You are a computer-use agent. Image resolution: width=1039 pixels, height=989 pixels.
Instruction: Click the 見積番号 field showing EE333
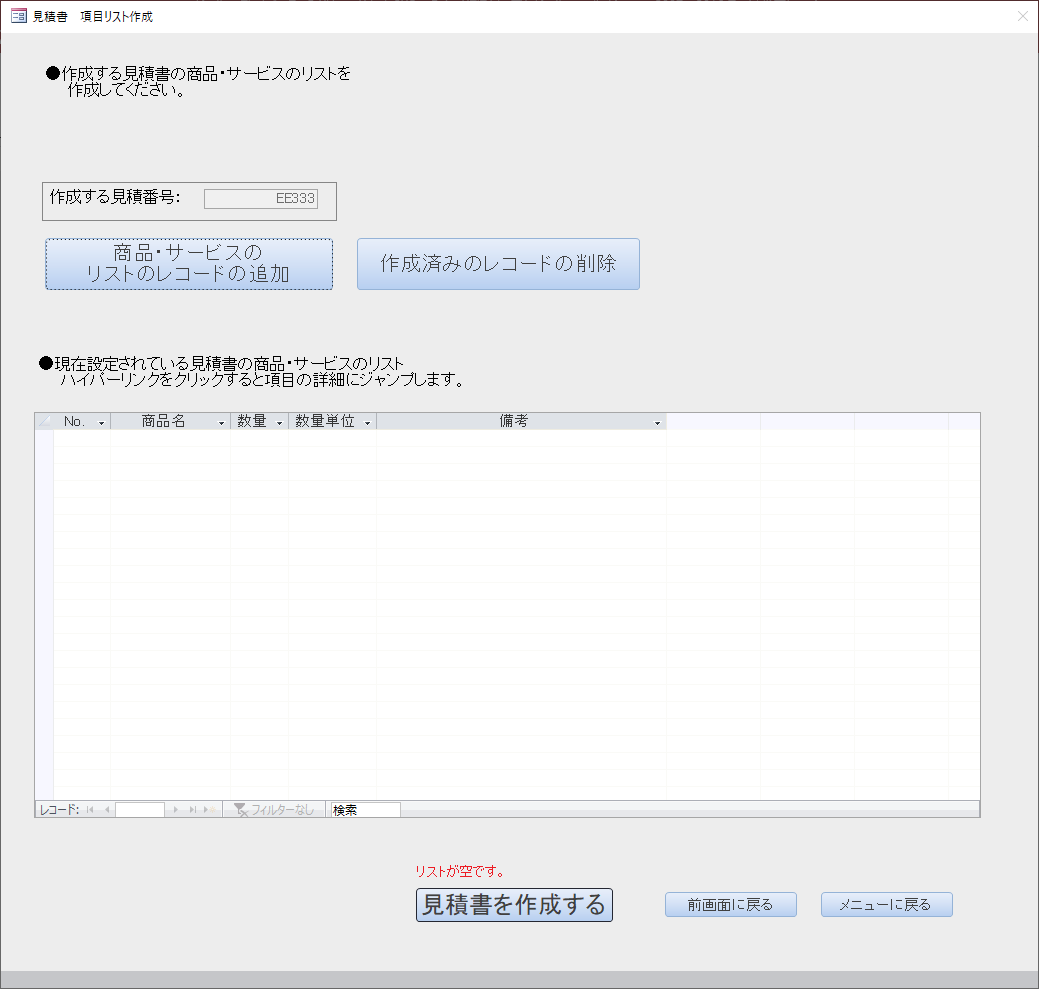(x=260, y=199)
